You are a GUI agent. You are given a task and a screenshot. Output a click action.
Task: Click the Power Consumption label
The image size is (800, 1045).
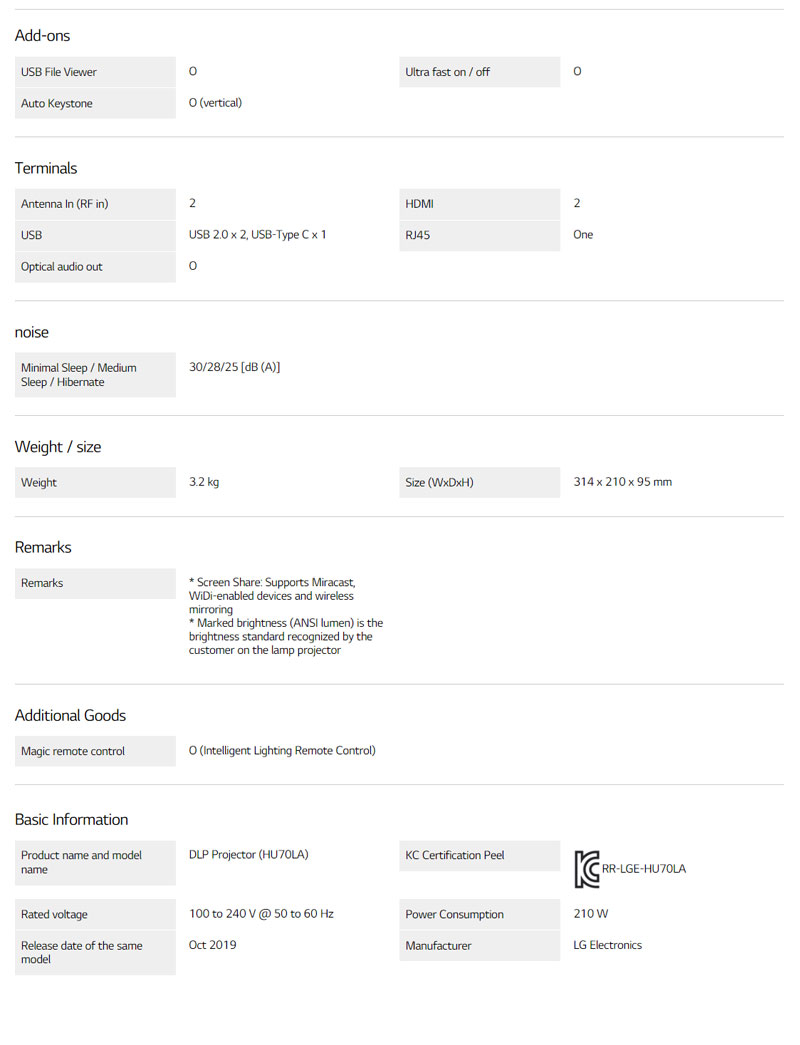454,915
